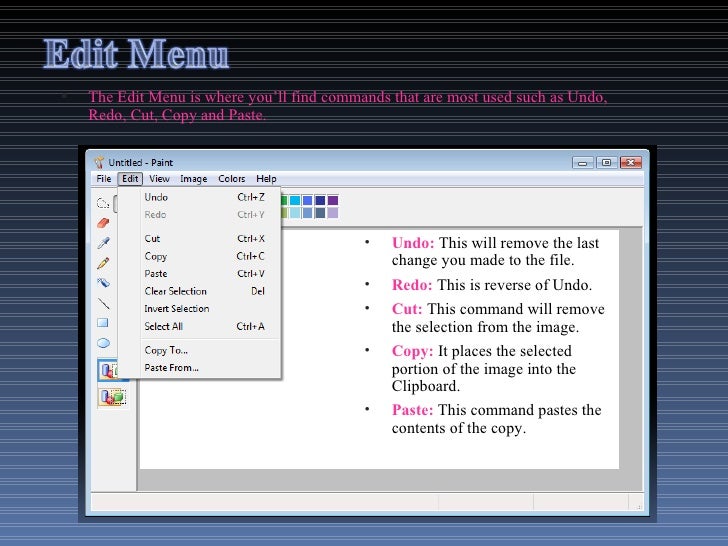Select the Free-Form Select tool
Image resolution: width=728 pixels, height=546 pixels.
pyautogui.click(x=103, y=203)
